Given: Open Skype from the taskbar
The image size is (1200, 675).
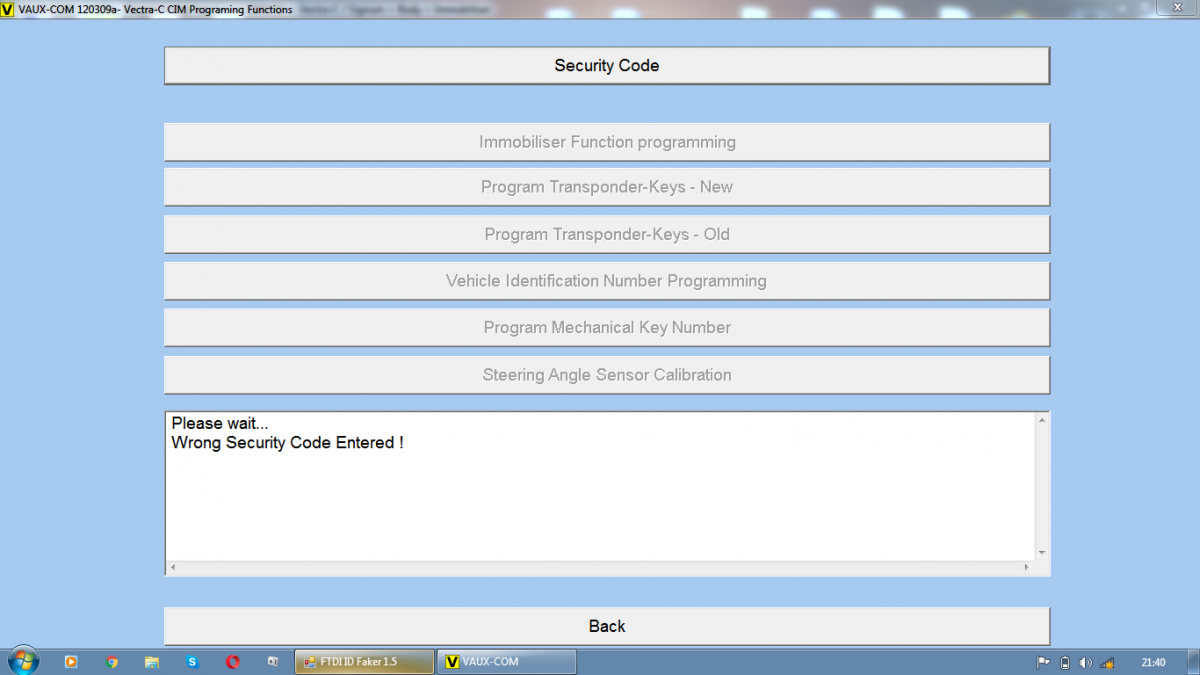Looking at the screenshot, I should (x=192, y=662).
